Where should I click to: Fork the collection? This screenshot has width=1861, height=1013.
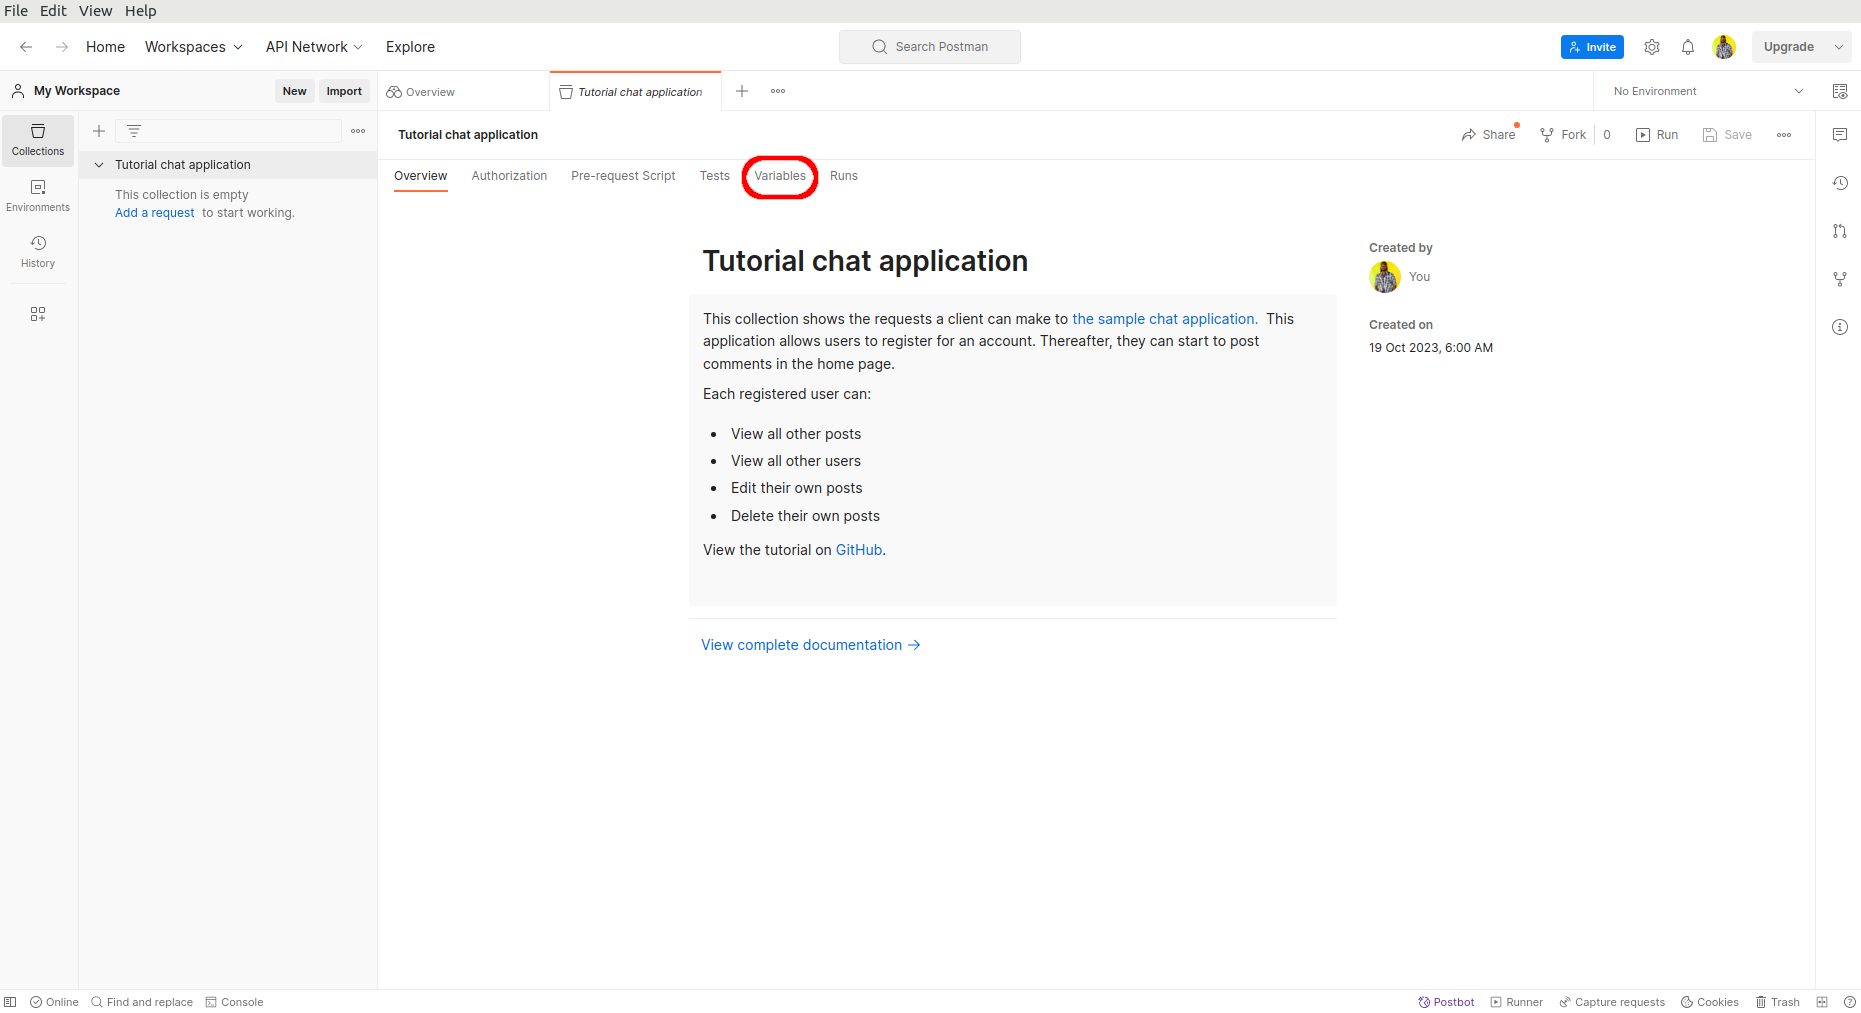pyautogui.click(x=1563, y=135)
